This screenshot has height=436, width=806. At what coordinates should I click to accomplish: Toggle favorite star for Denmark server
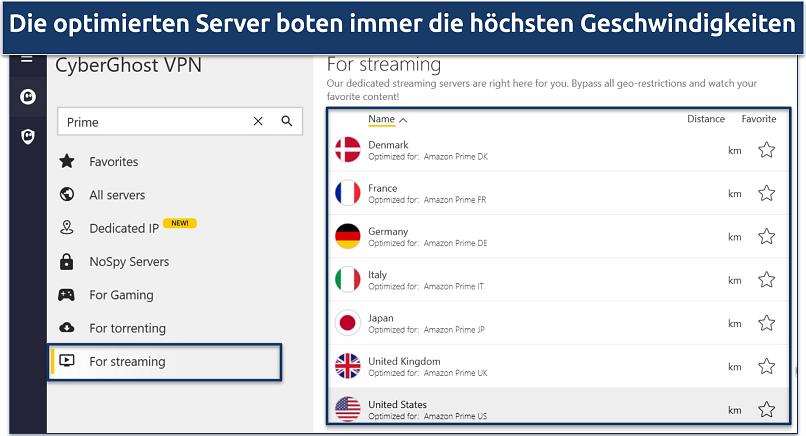[766, 150]
